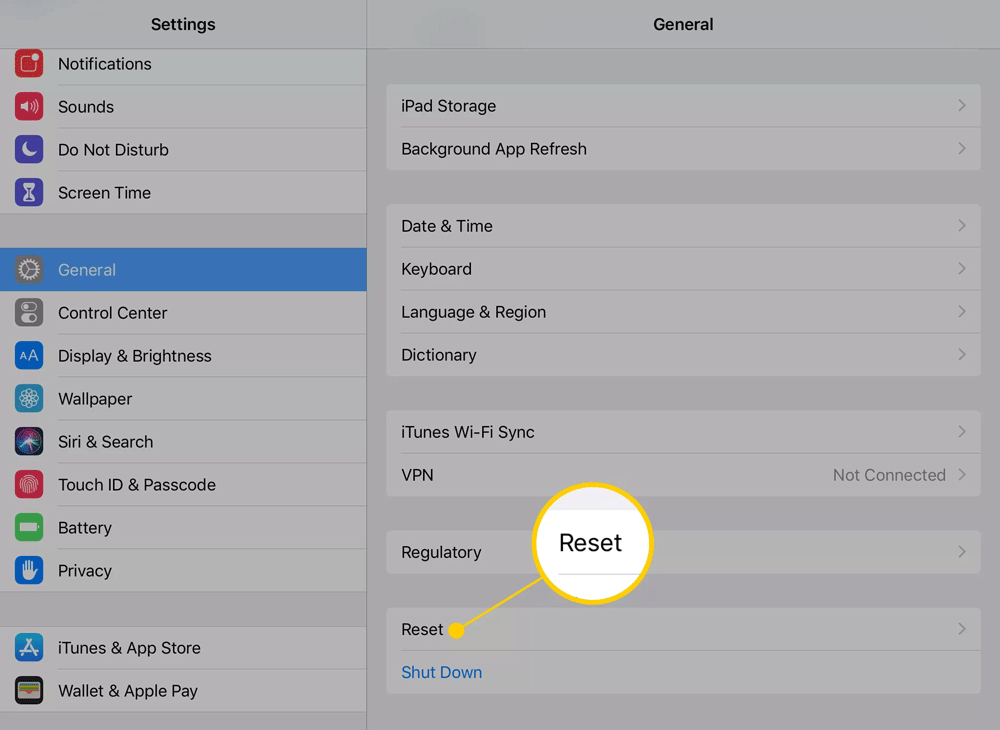Open Display & Brightness via the AA icon

pos(29,355)
